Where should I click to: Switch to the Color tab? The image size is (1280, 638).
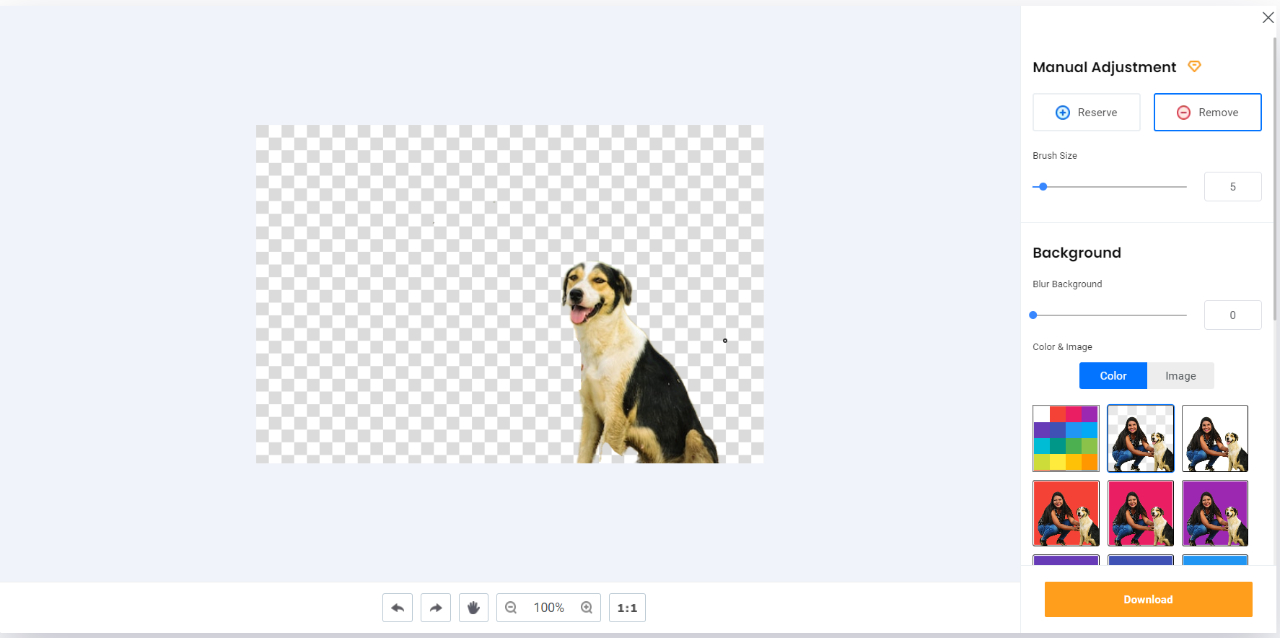click(x=1113, y=376)
